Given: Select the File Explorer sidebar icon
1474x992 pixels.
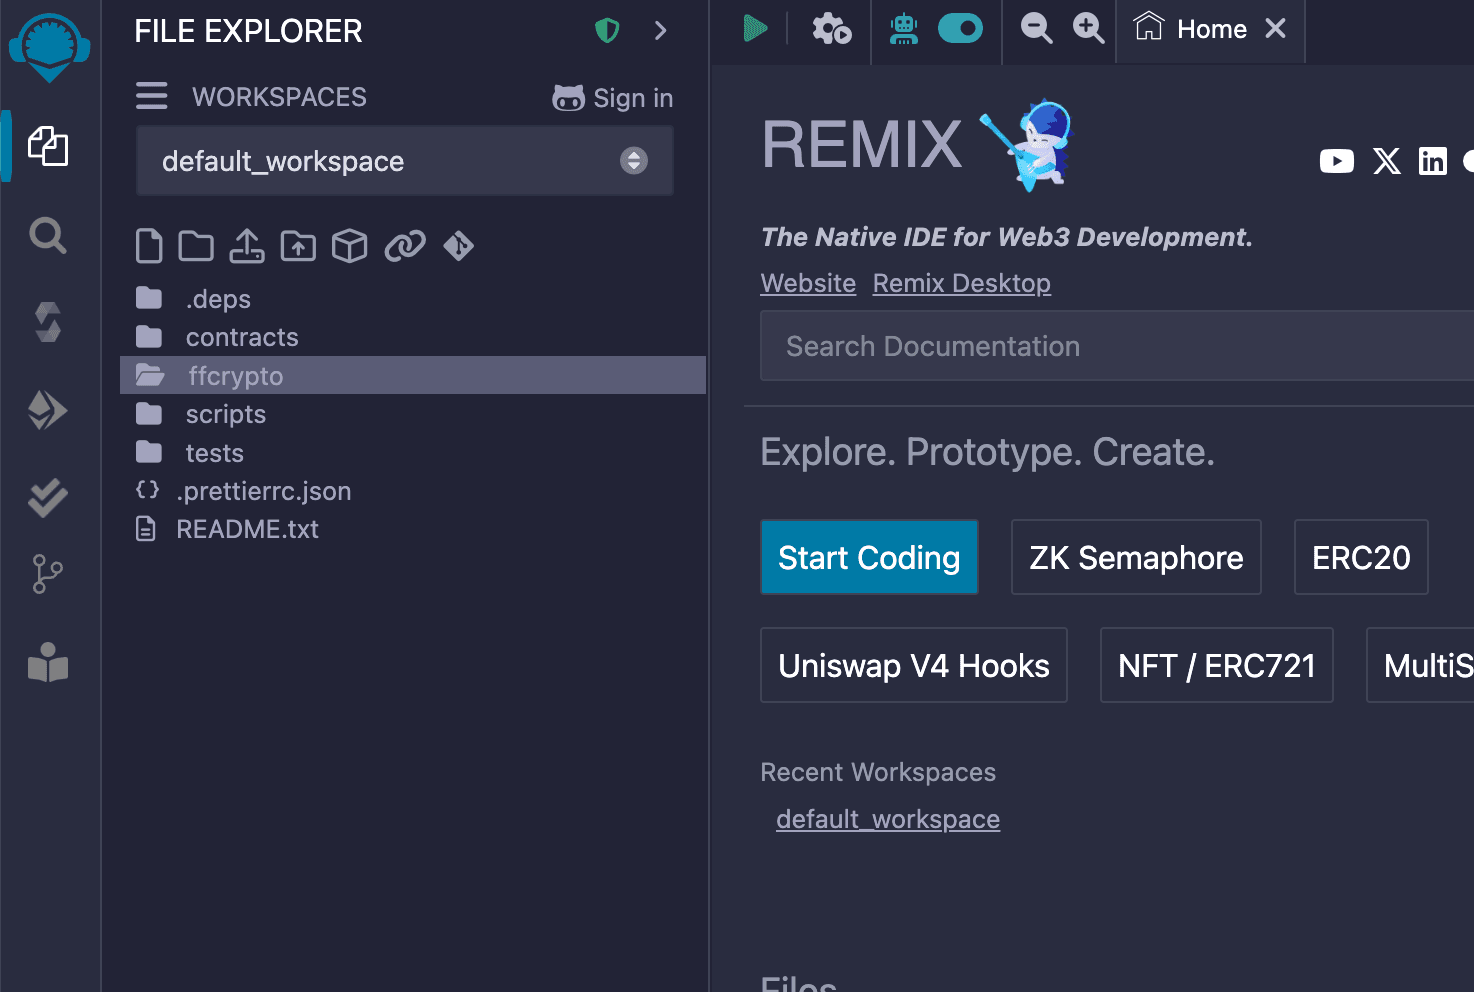Looking at the screenshot, I should point(48,146).
